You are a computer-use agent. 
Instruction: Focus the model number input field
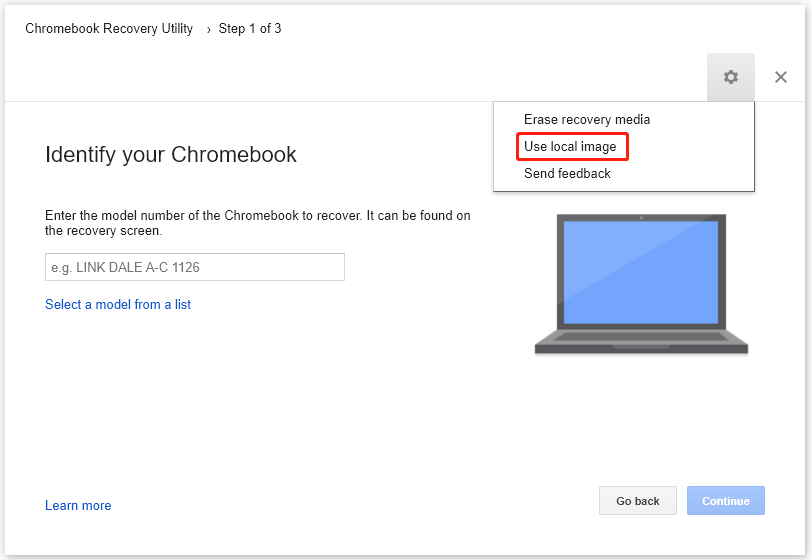point(195,267)
